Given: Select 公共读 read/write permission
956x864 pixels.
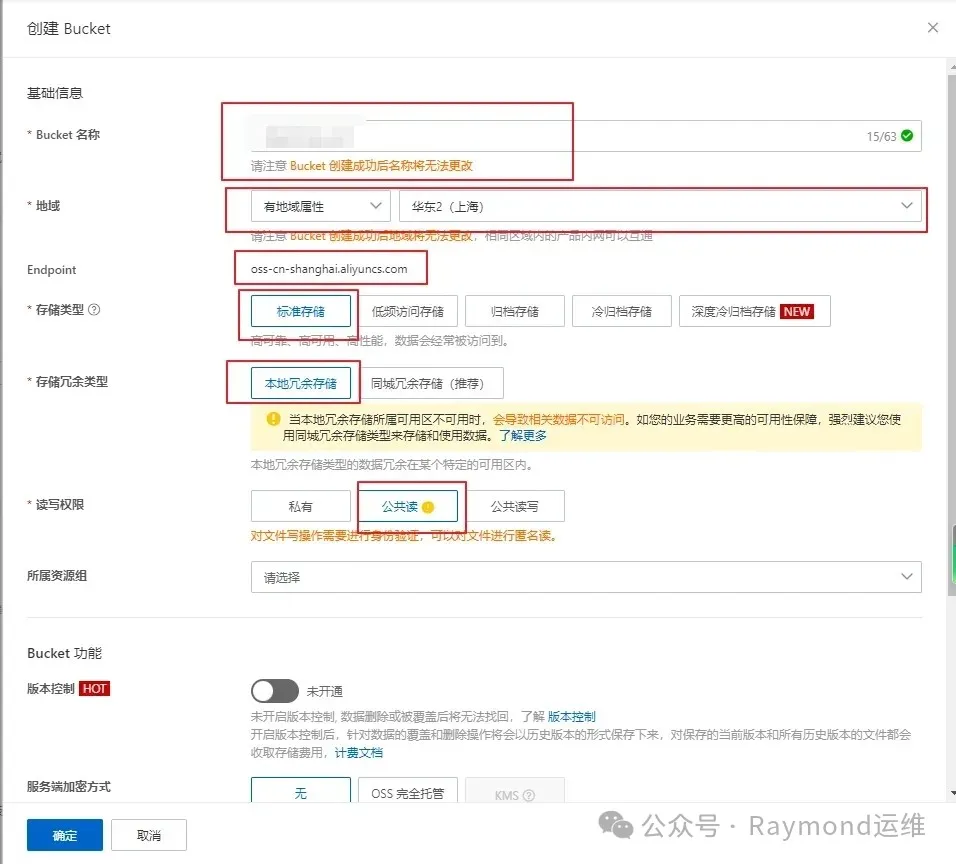Looking at the screenshot, I should pyautogui.click(x=408, y=506).
